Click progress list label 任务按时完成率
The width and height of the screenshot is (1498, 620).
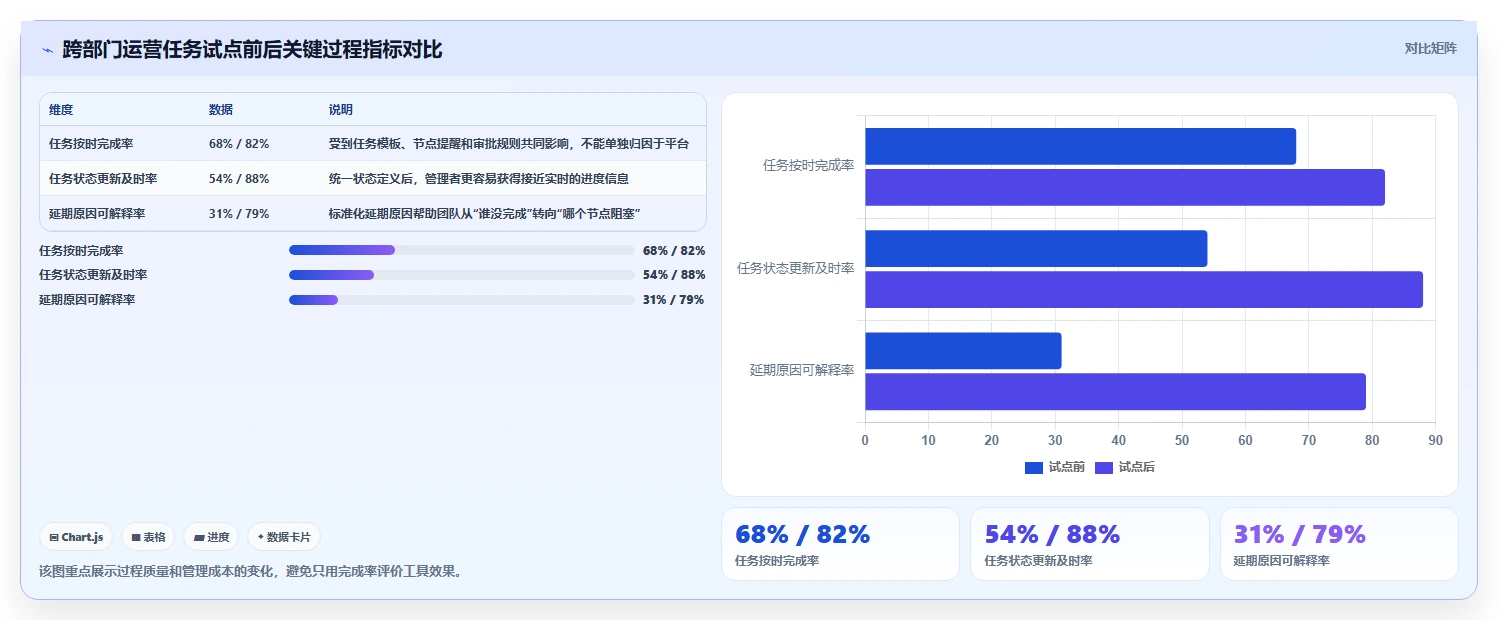click(x=81, y=250)
